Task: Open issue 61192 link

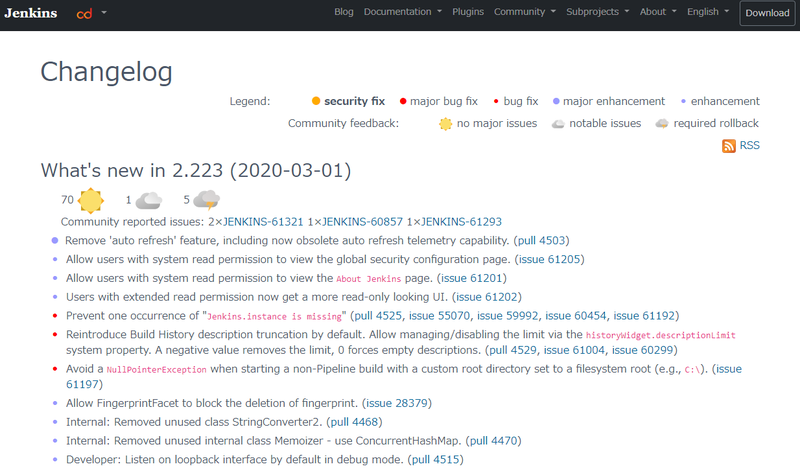Action: point(644,316)
